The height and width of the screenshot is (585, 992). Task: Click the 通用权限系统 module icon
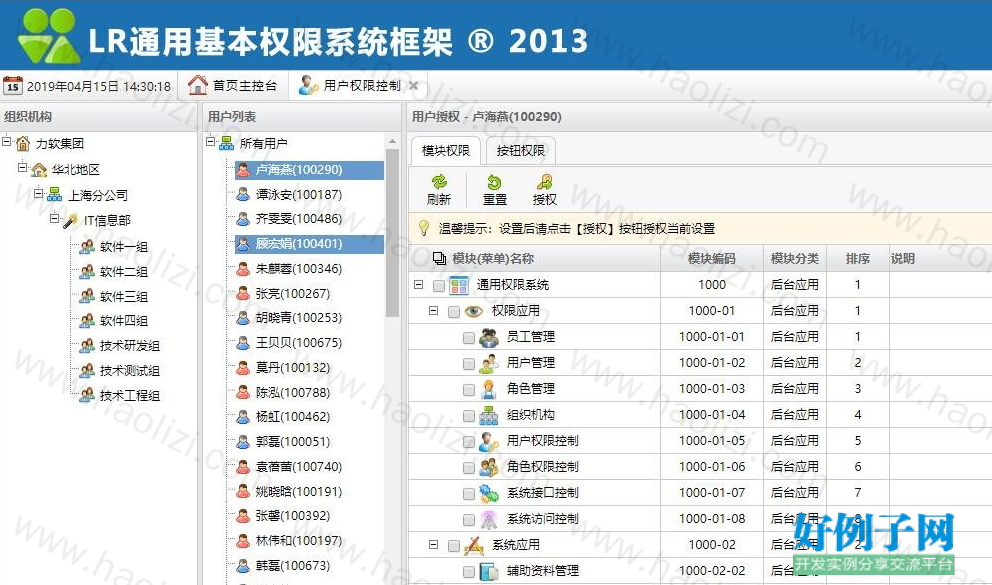coord(459,285)
